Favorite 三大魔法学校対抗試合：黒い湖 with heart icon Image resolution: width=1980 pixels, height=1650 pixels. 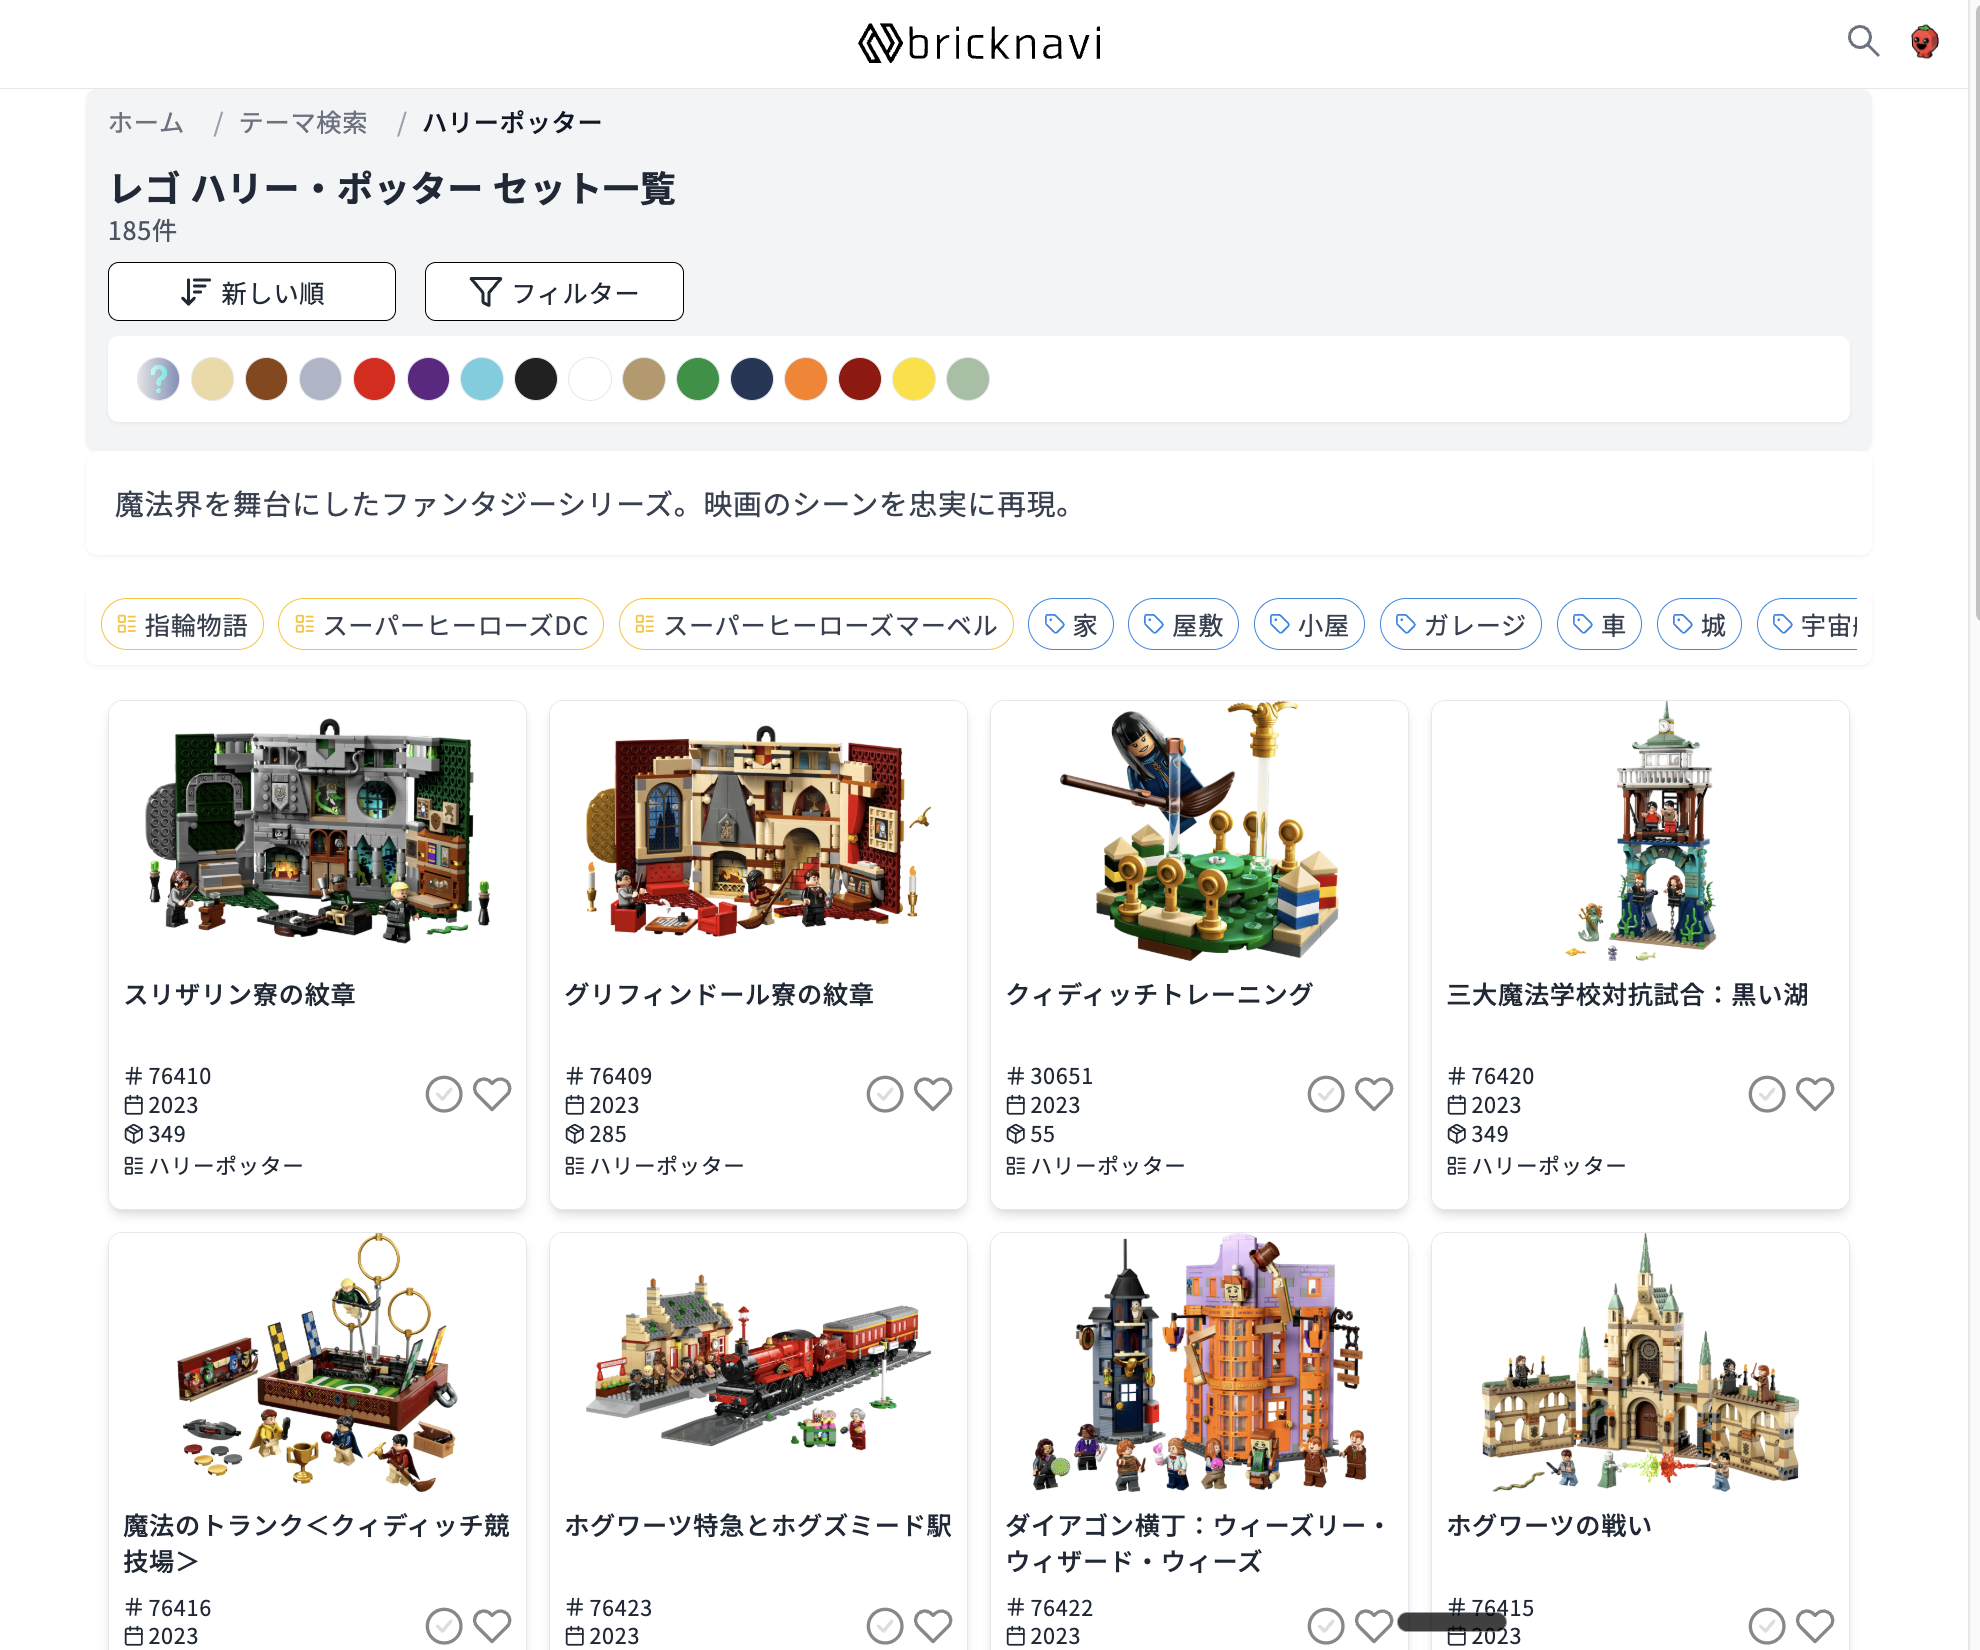click(1815, 1093)
